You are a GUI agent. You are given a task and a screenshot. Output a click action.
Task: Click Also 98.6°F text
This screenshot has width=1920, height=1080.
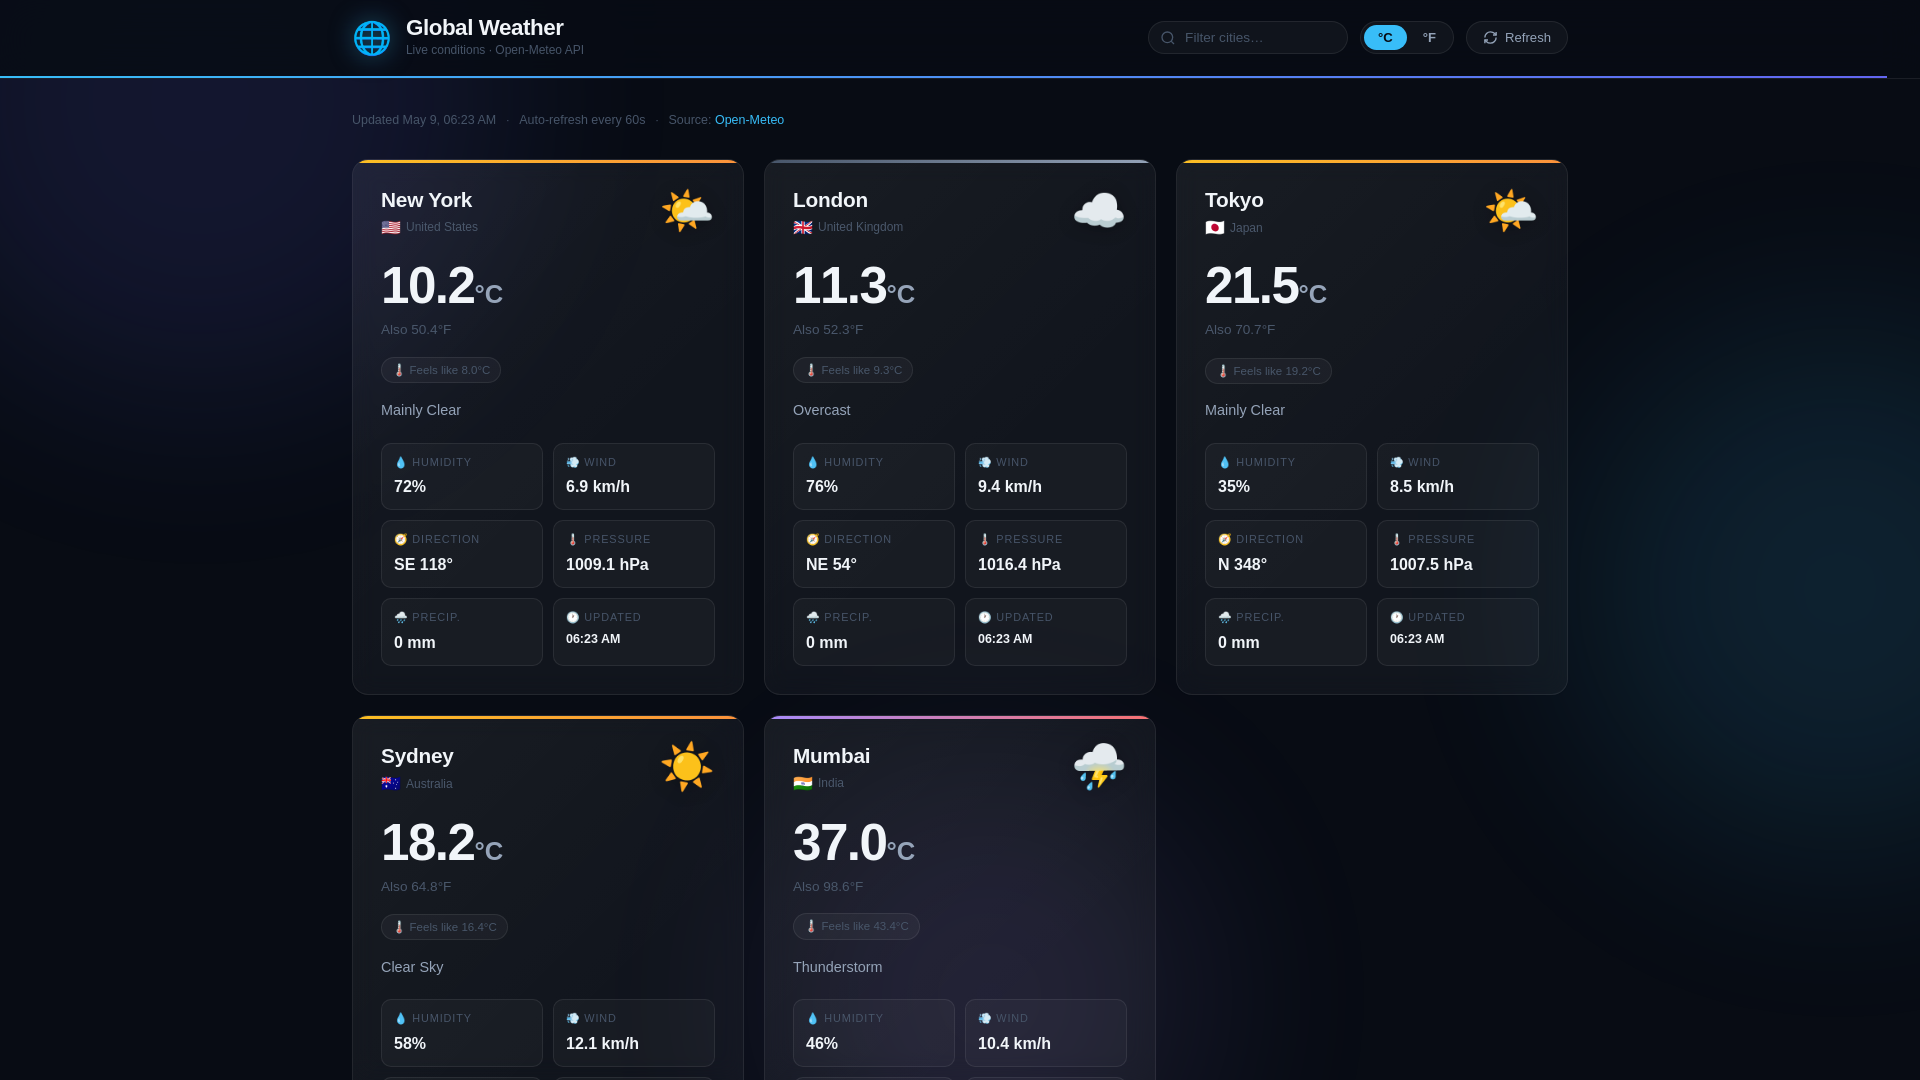click(x=828, y=887)
